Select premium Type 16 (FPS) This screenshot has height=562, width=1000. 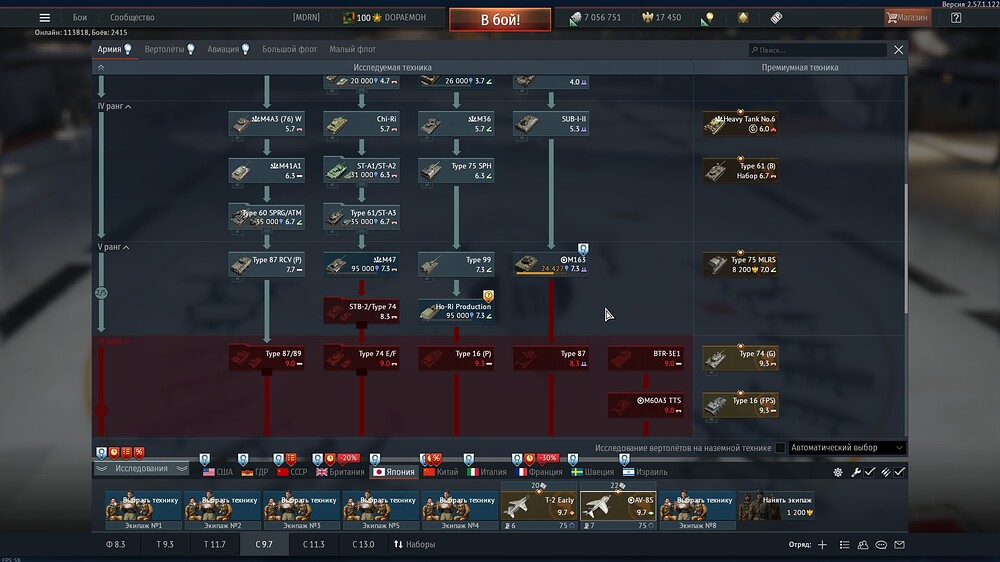[740, 405]
